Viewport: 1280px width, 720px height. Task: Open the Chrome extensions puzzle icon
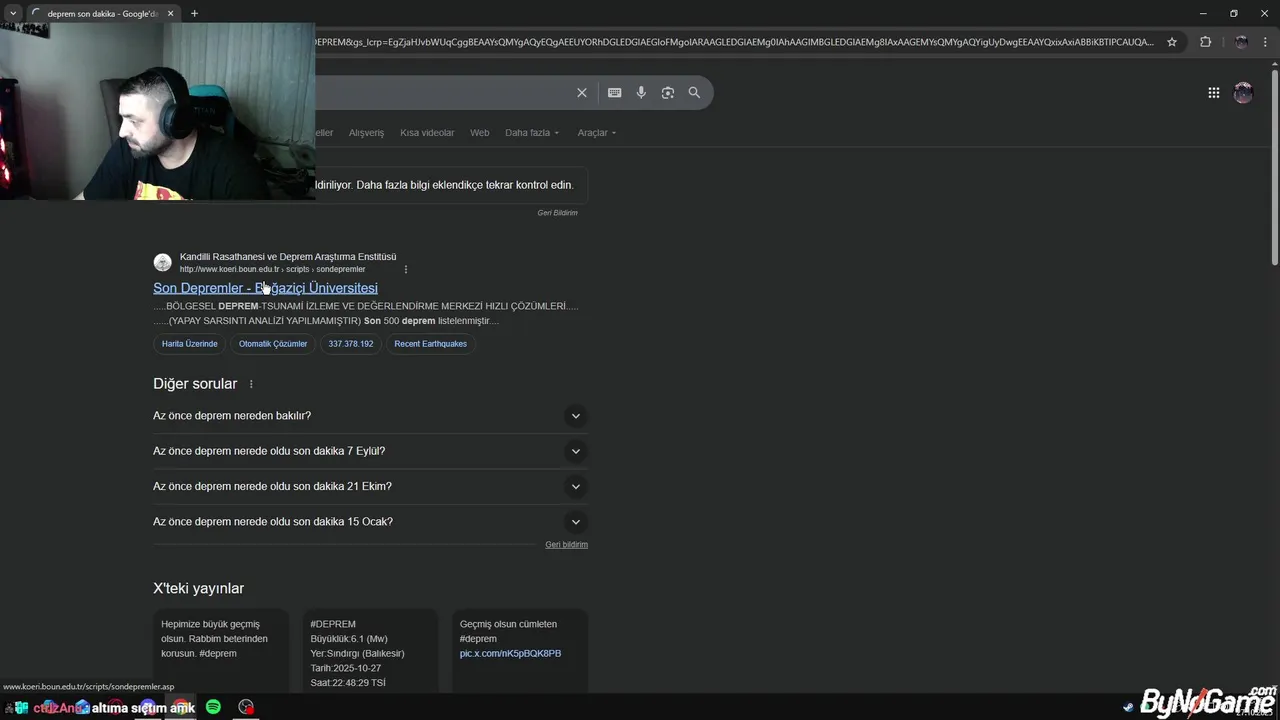[x=1205, y=42]
